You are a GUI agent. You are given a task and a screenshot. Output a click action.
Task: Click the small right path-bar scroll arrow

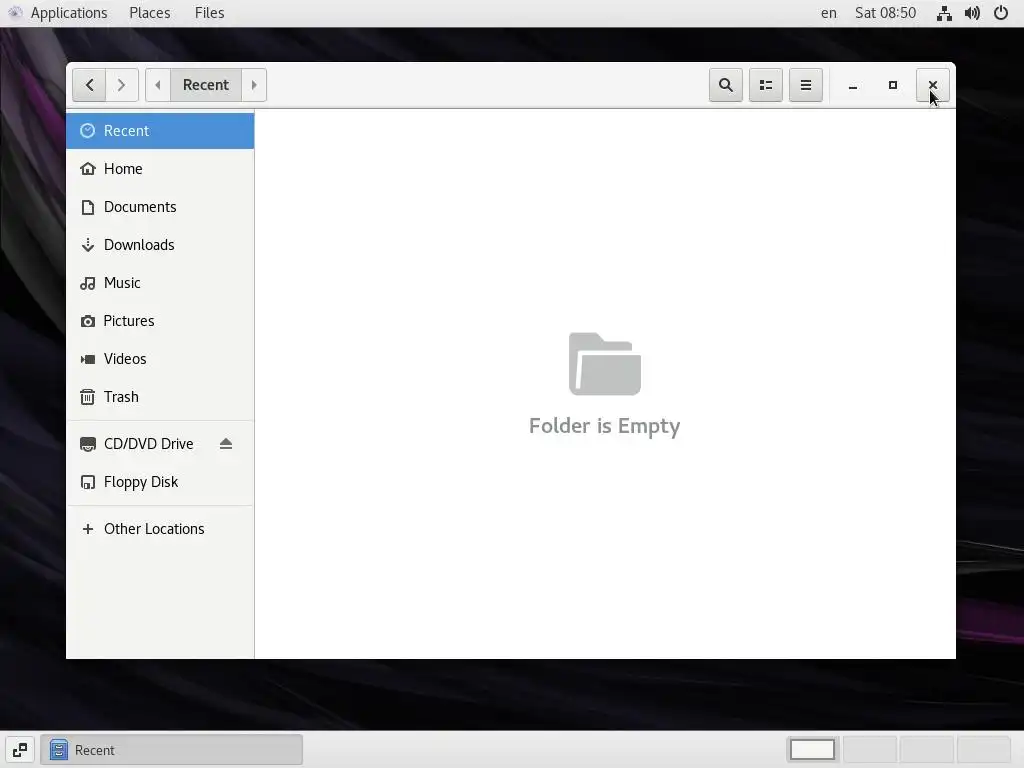pos(254,85)
